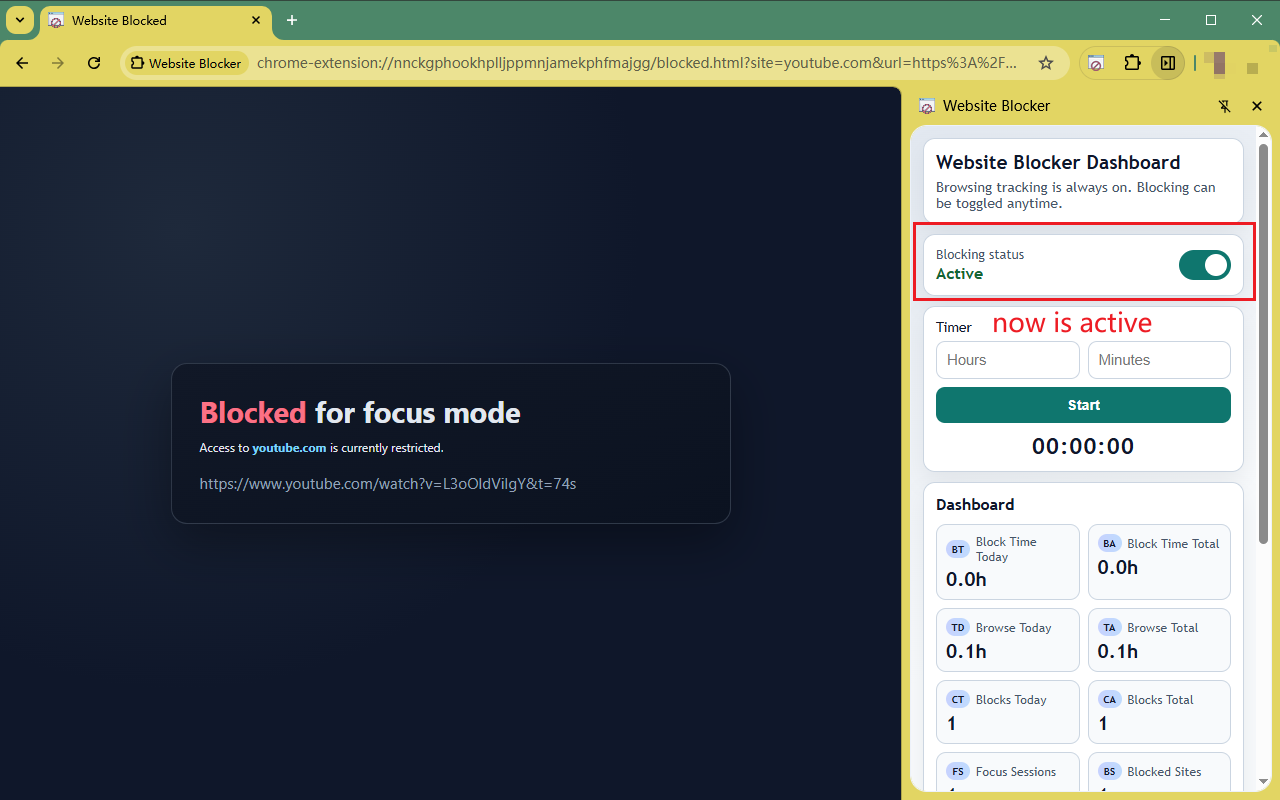
Task: Click the scrollbar down arrow in panel
Action: (1263, 781)
